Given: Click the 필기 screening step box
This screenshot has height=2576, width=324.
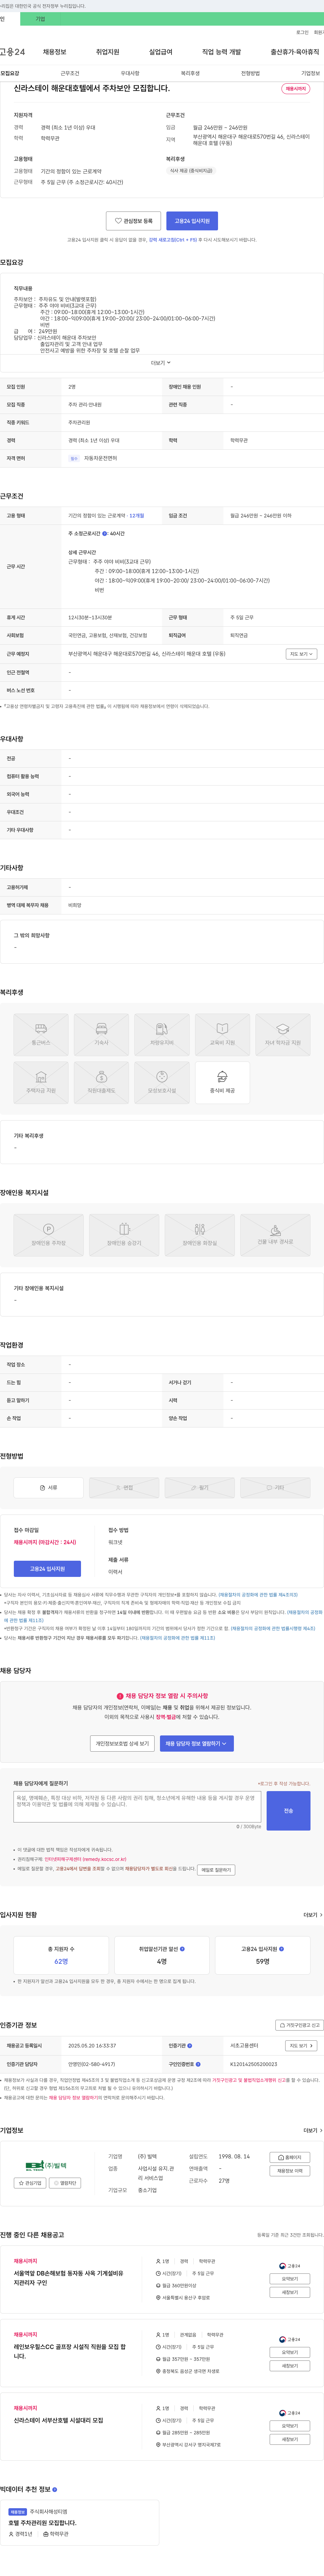Looking at the screenshot, I should pyautogui.click(x=200, y=1488).
